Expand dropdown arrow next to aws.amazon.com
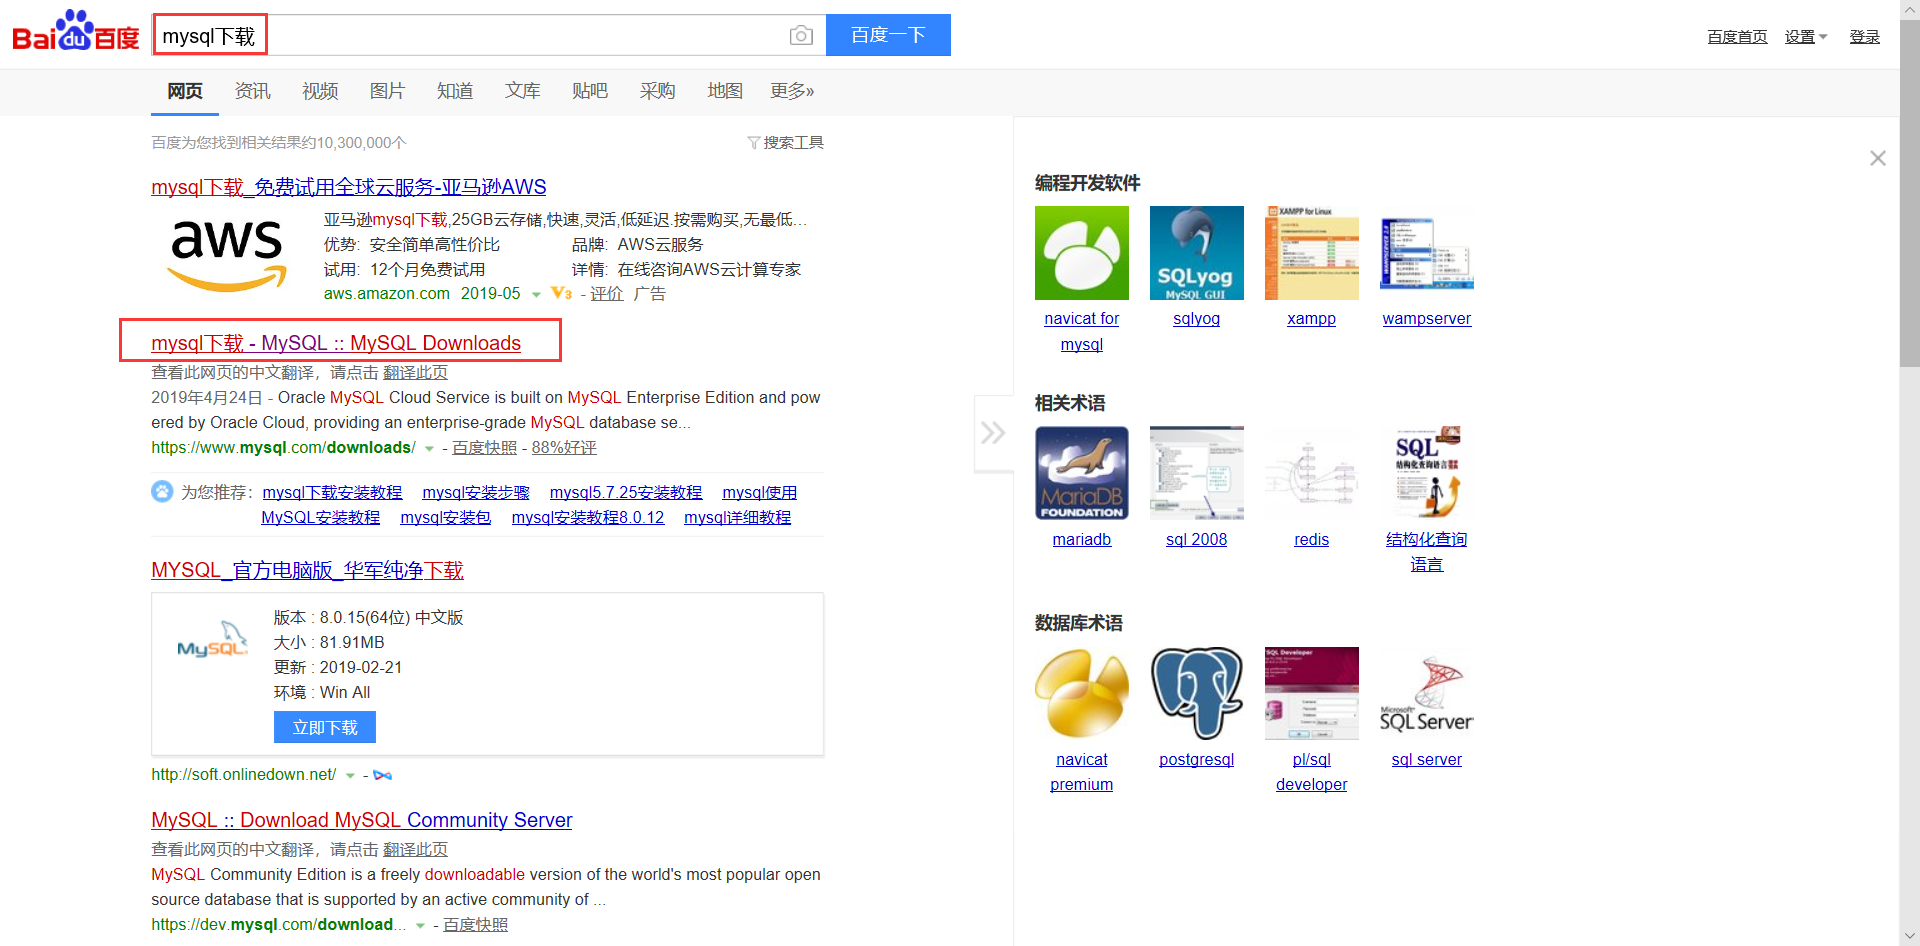 [536, 295]
